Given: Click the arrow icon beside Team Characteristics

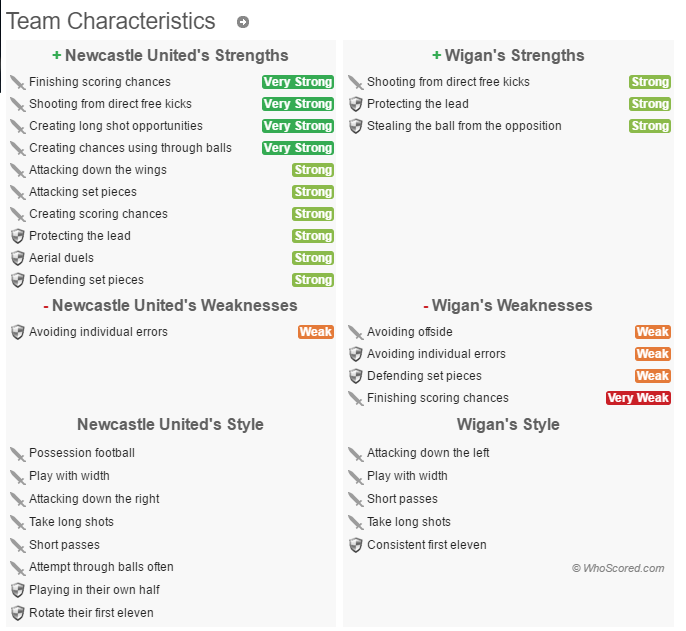Looking at the screenshot, I should [243, 22].
